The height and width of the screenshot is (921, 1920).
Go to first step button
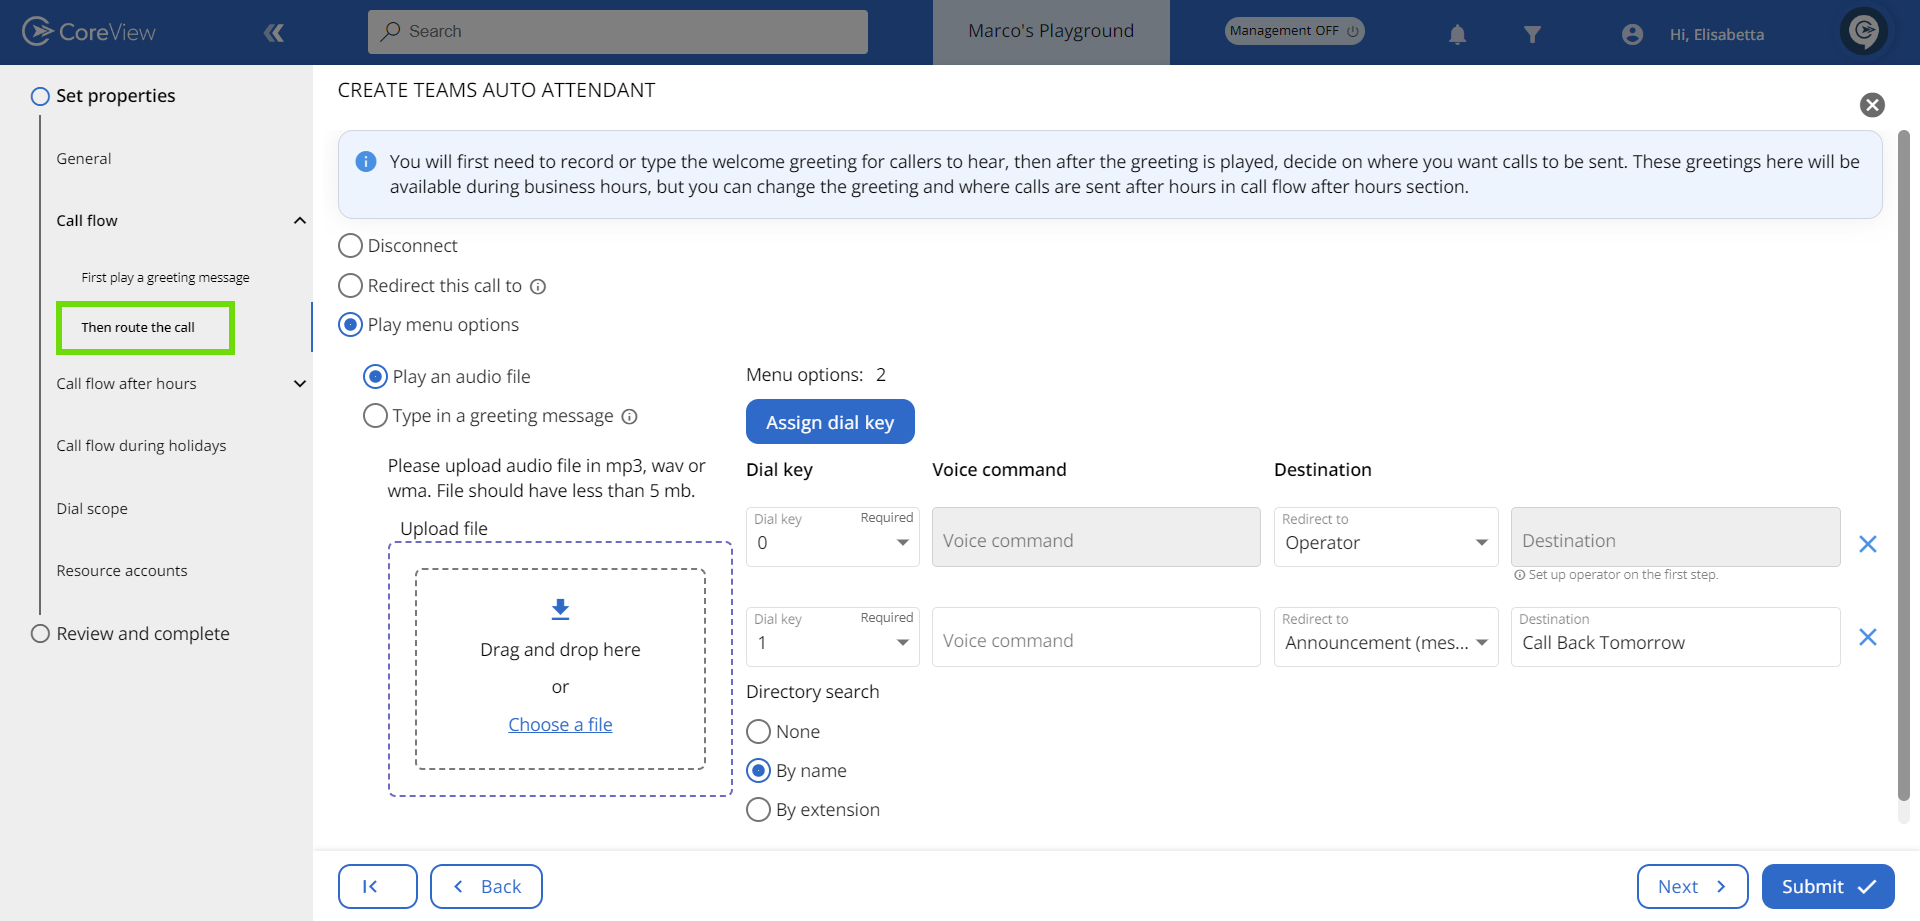pyautogui.click(x=377, y=886)
